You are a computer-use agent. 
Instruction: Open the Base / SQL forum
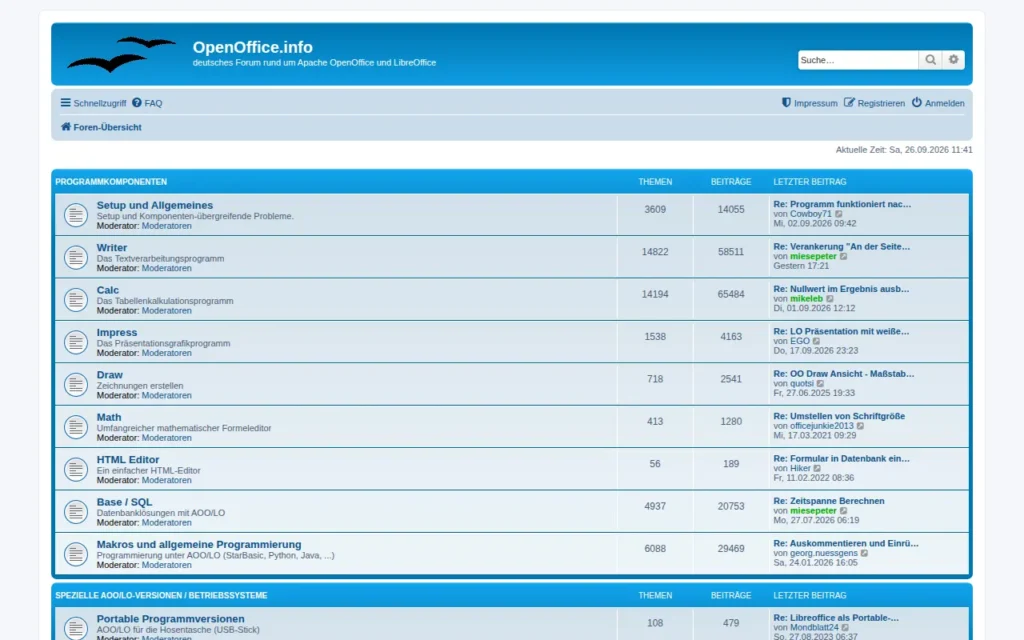pos(124,502)
